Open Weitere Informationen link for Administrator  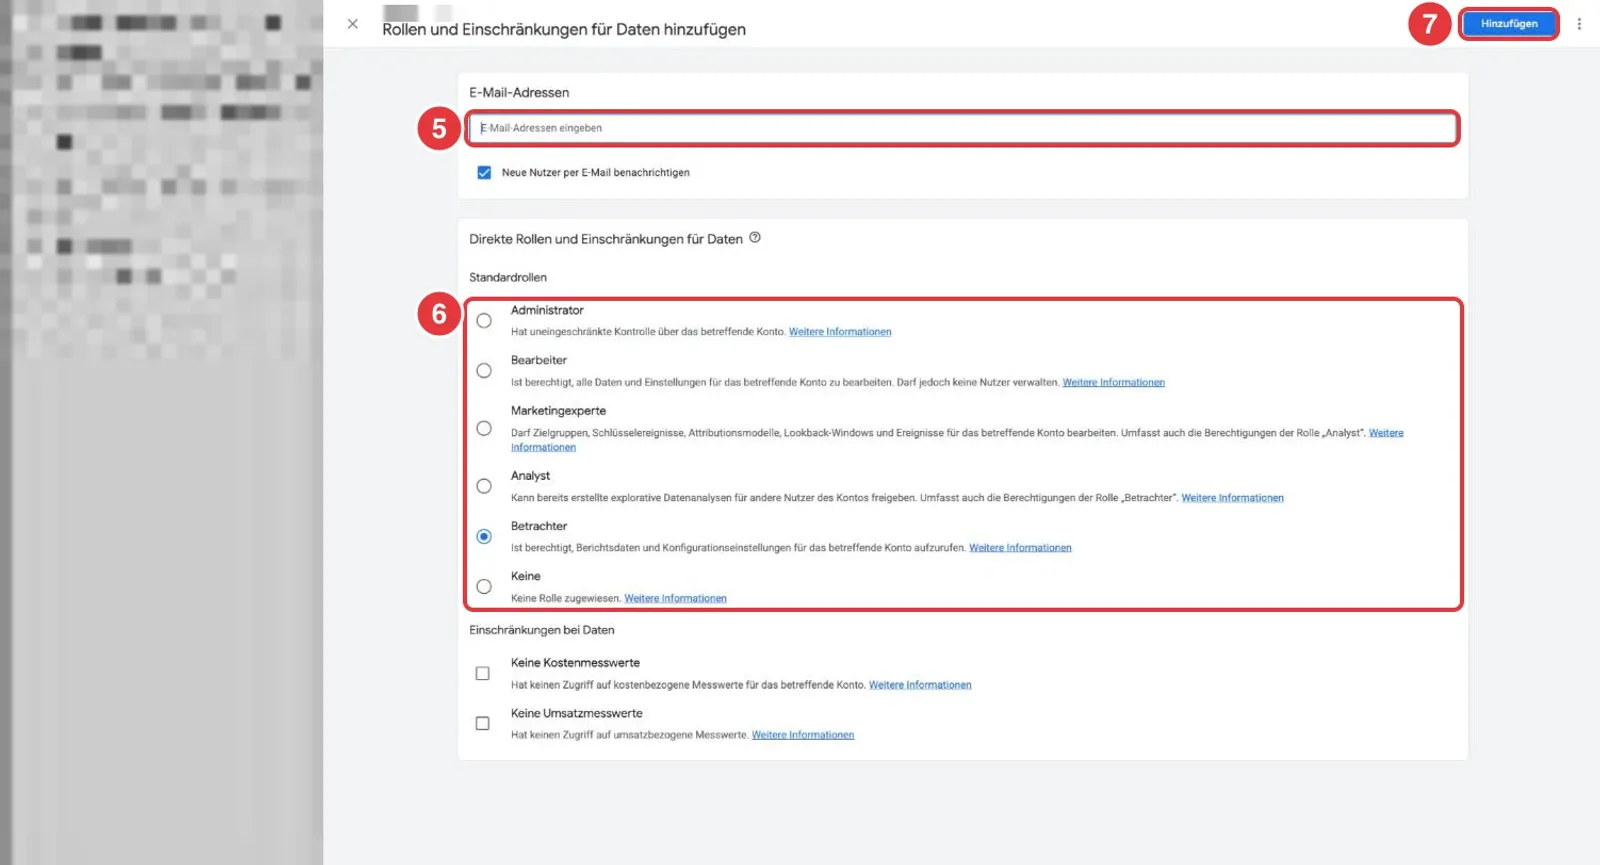(x=840, y=332)
